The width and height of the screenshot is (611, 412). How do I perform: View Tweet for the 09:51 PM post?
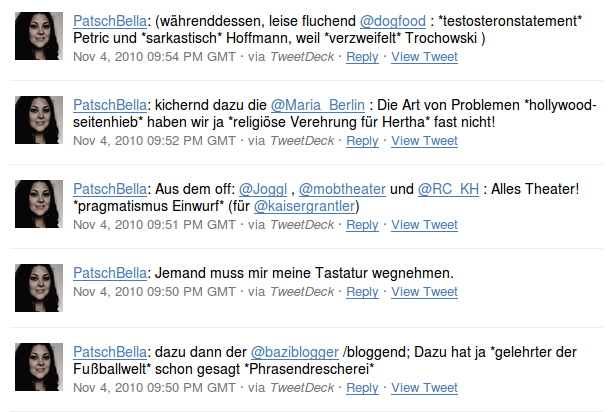pyautogui.click(x=424, y=225)
